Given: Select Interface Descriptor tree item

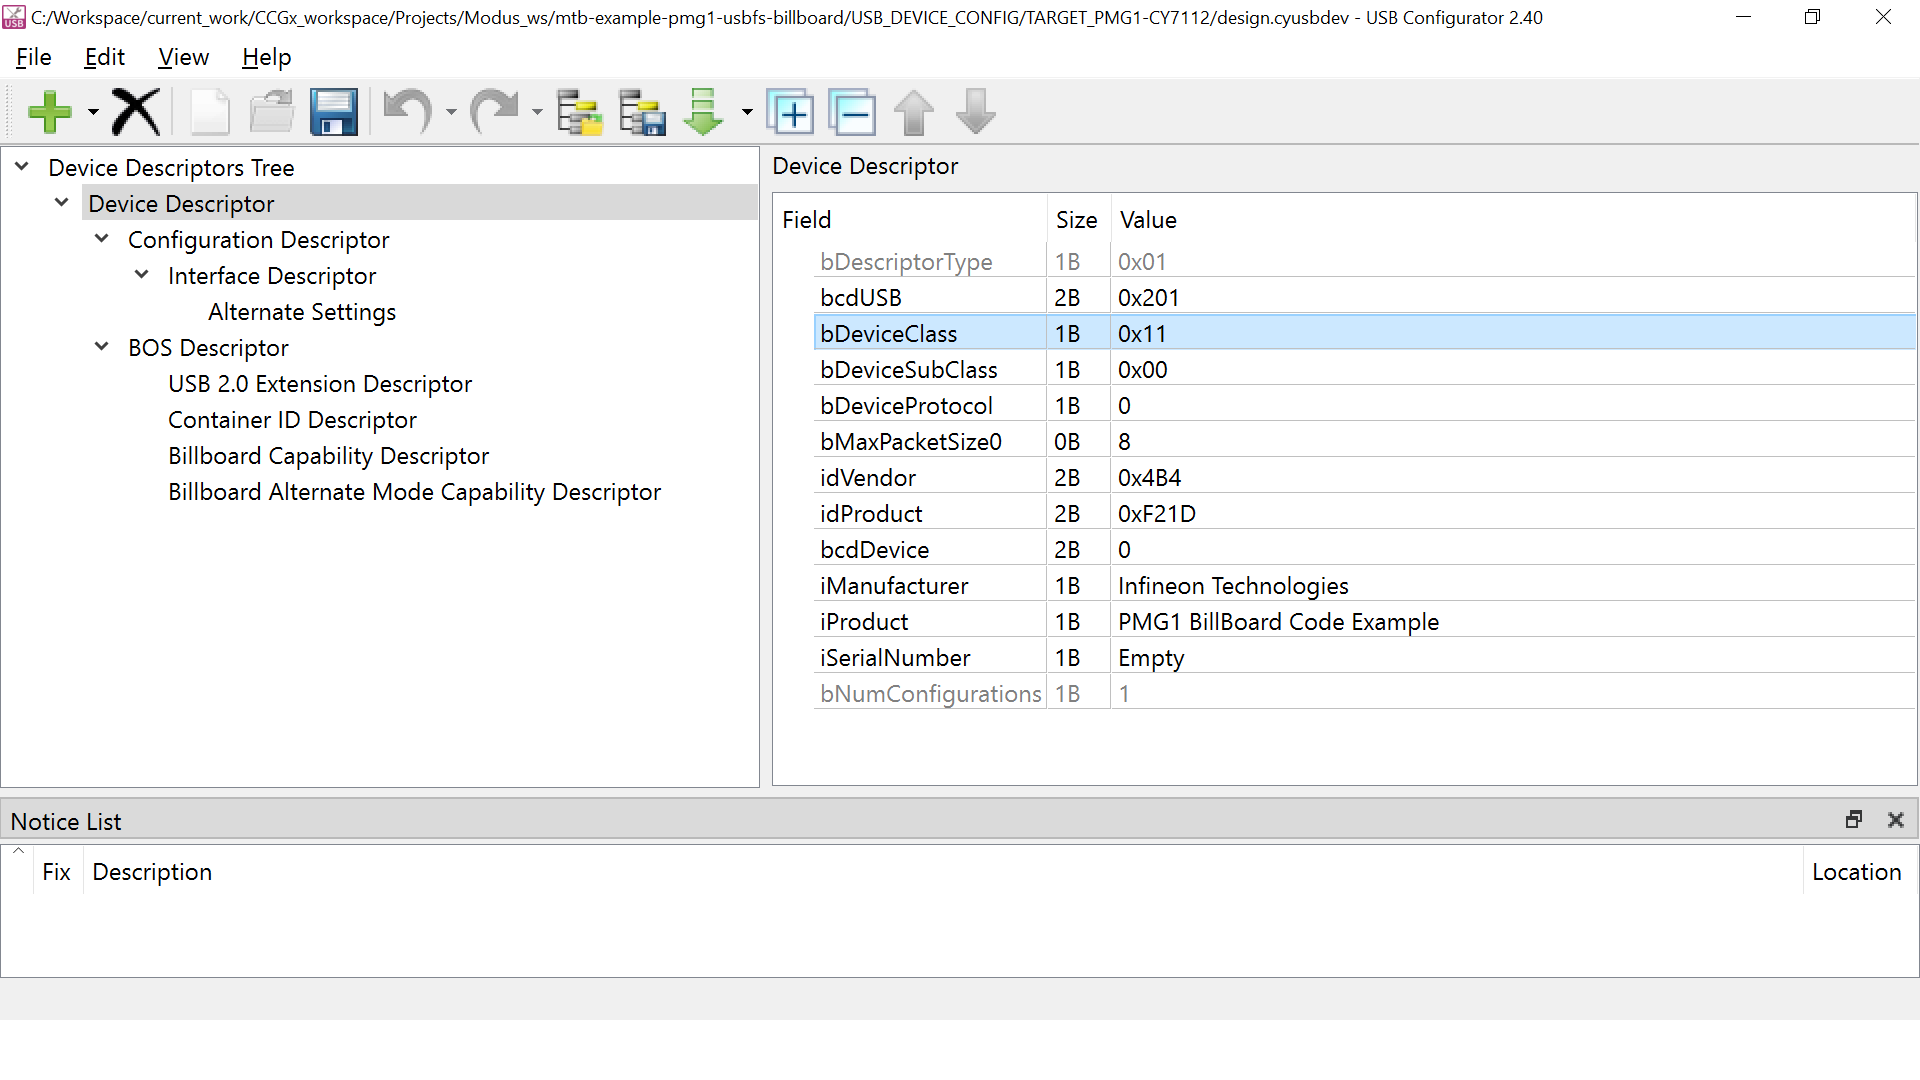Looking at the screenshot, I should (x=272, y=276).
